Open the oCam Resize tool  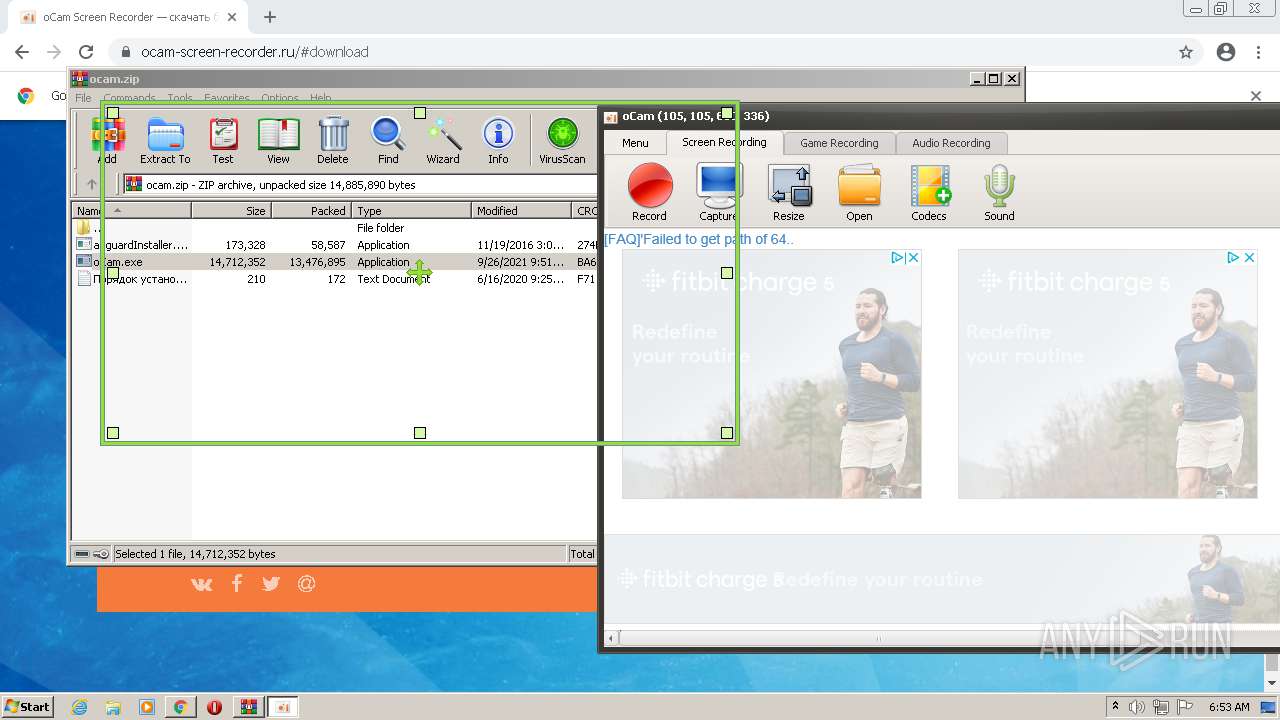789,193
